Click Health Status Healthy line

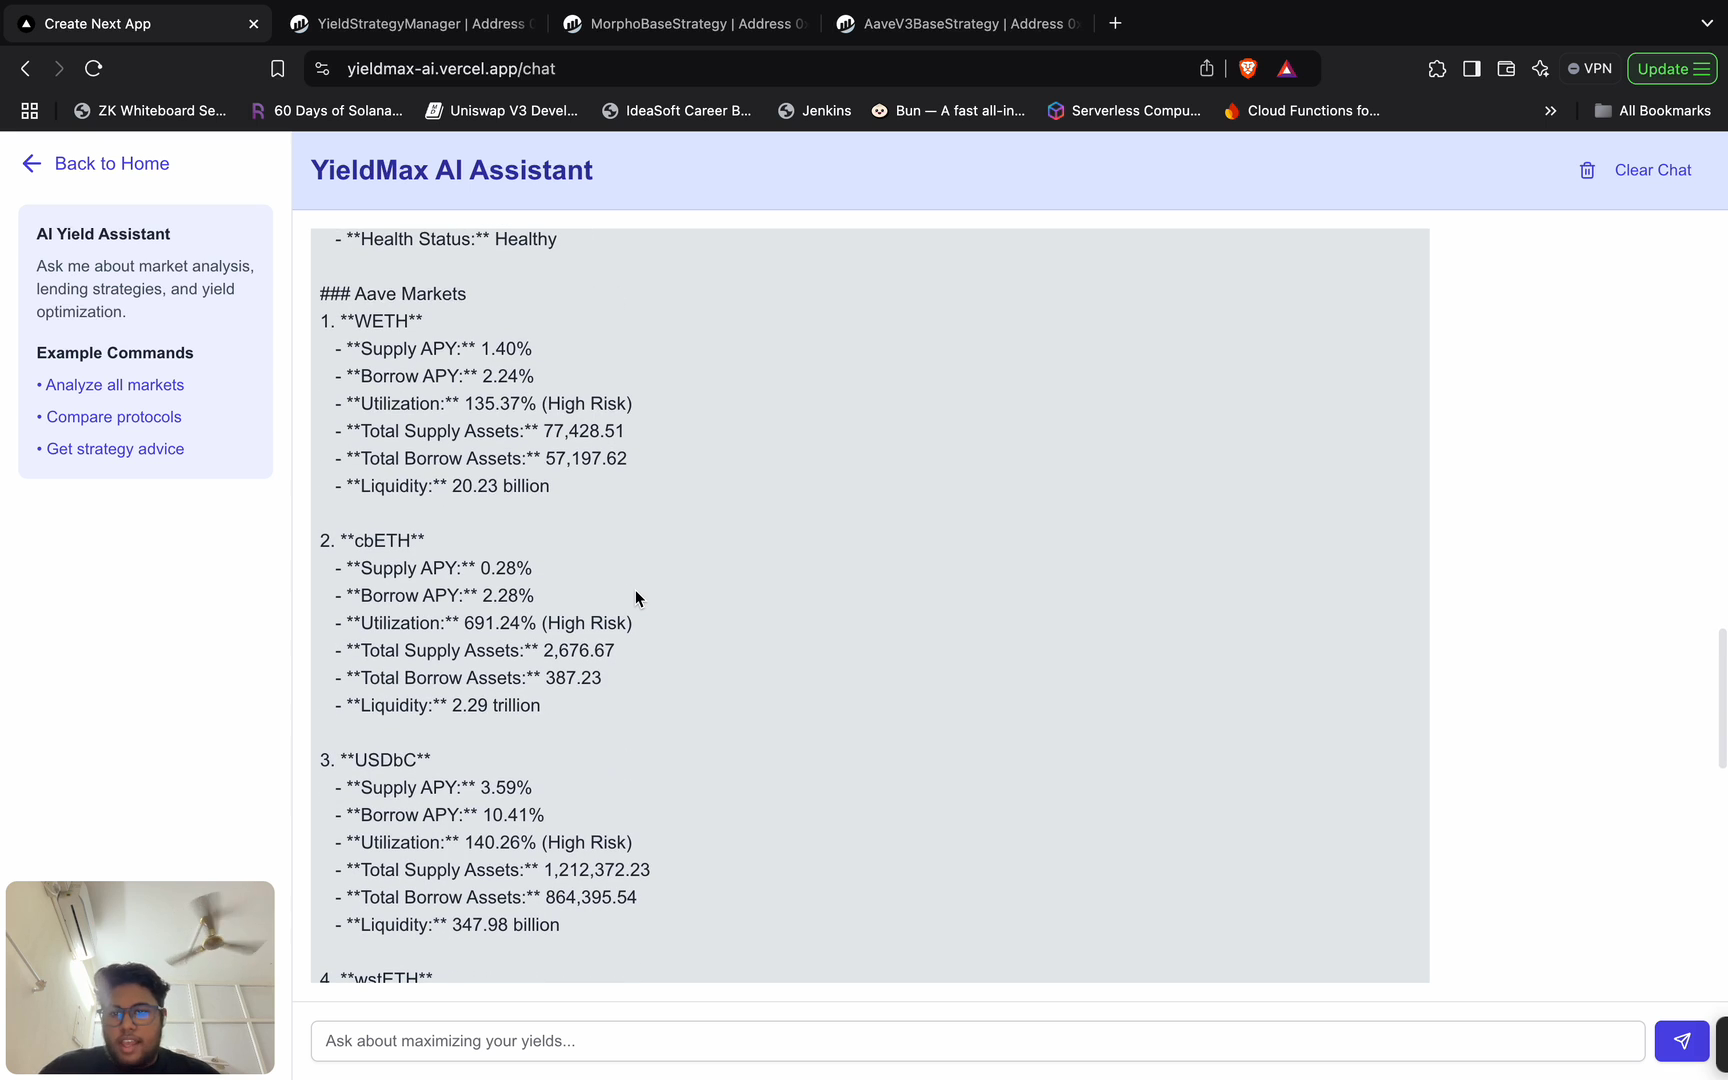click(x=445, y=239)
